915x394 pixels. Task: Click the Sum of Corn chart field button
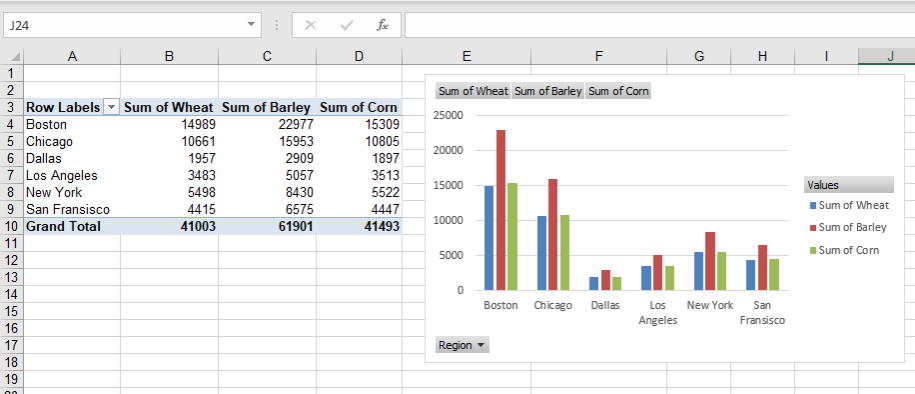[619, 91]
